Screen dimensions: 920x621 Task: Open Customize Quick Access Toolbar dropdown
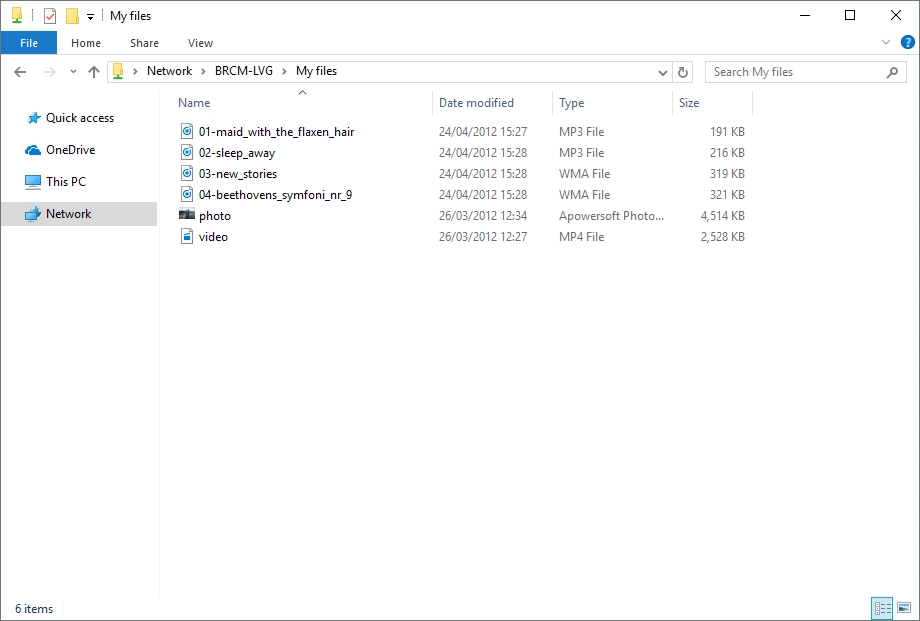coord(90,16)
